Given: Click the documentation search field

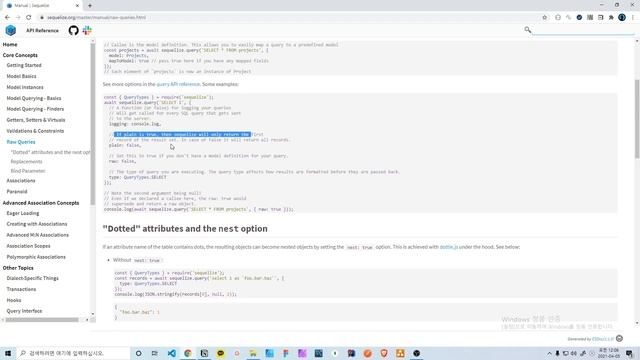Looking at the screenshot, I should click(x=584, y=30).
